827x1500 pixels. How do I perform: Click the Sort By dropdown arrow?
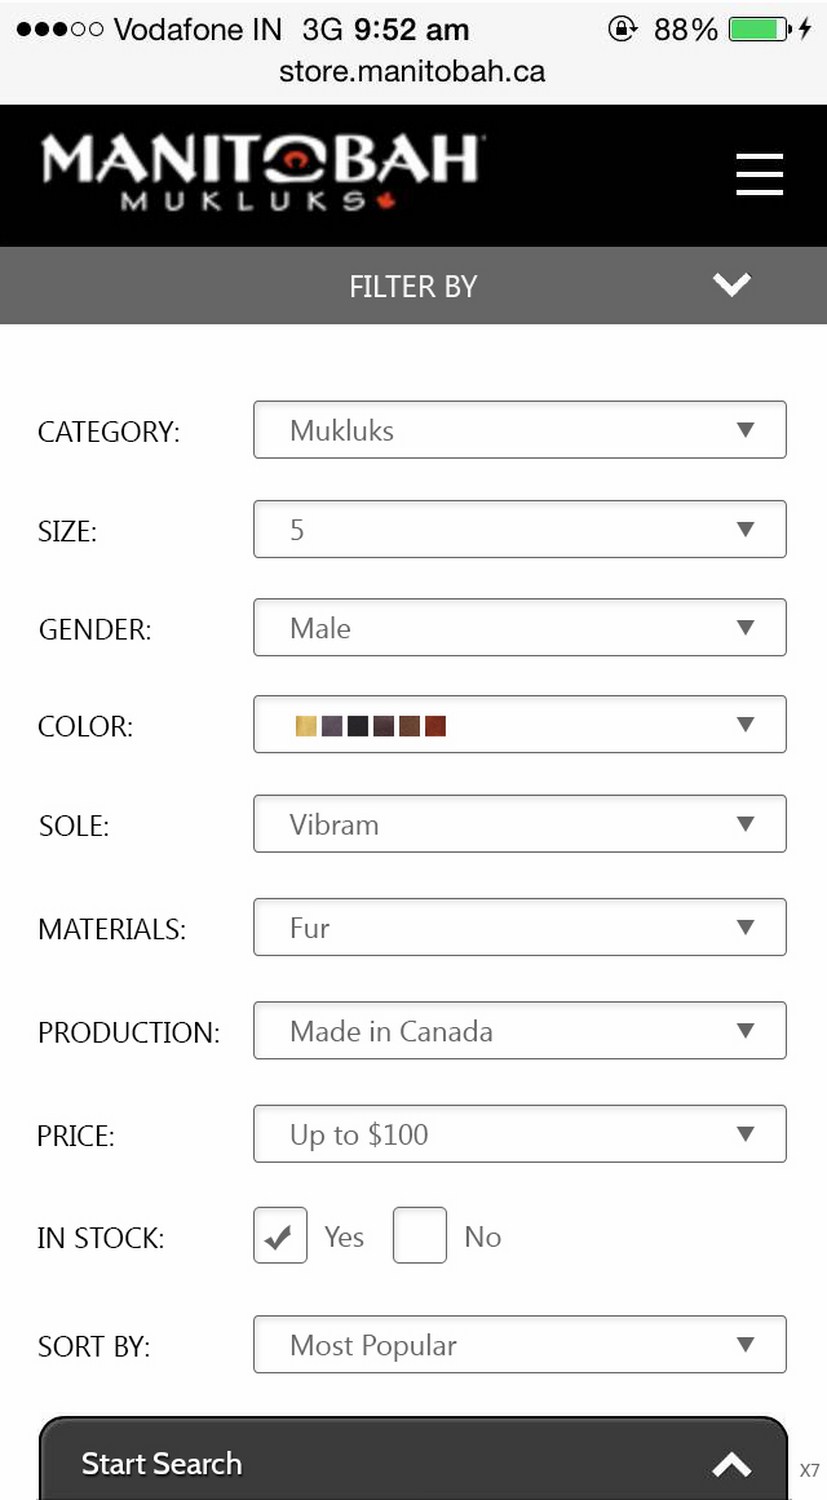[x=745, y=1345]
